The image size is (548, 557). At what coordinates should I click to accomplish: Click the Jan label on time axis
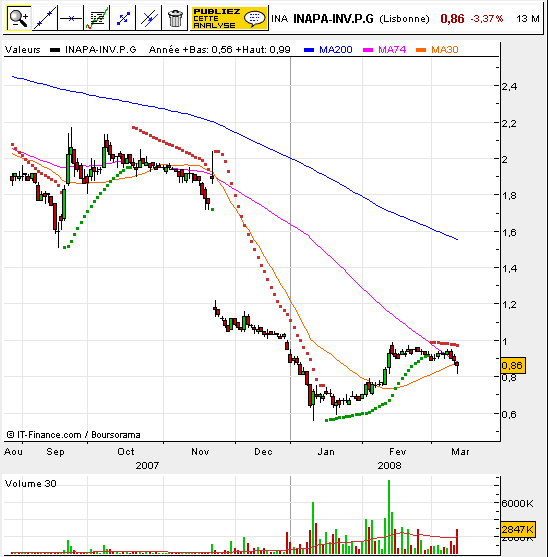(x=326, y=452)
